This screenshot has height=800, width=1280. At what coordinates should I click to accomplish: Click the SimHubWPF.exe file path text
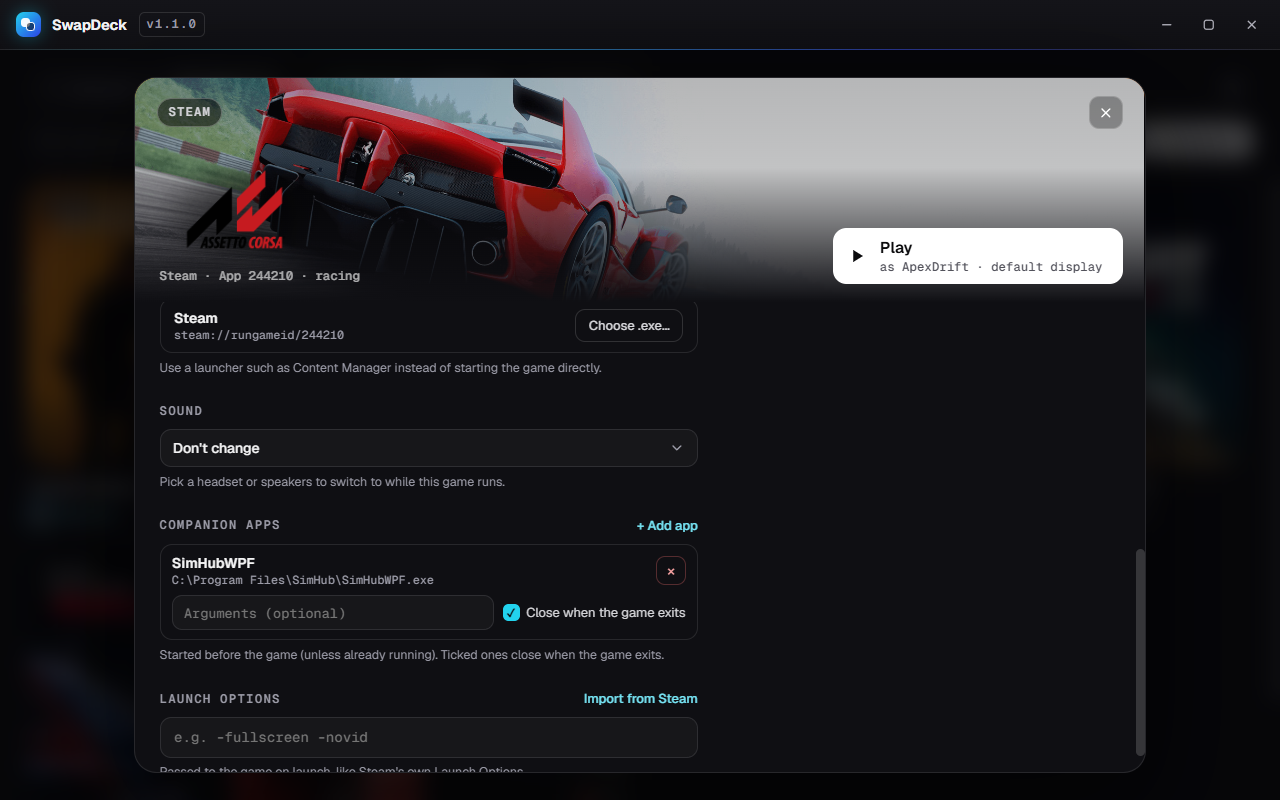coord(303,580)
